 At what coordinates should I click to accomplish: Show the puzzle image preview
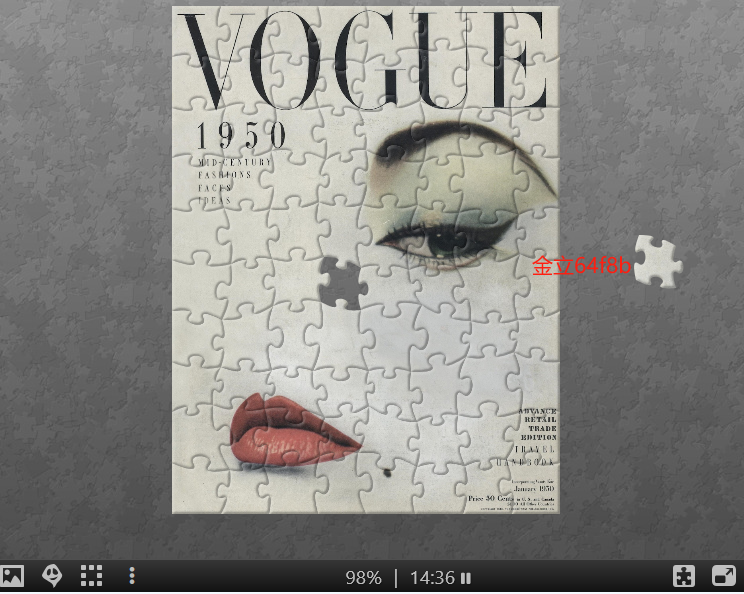[12, 576]
